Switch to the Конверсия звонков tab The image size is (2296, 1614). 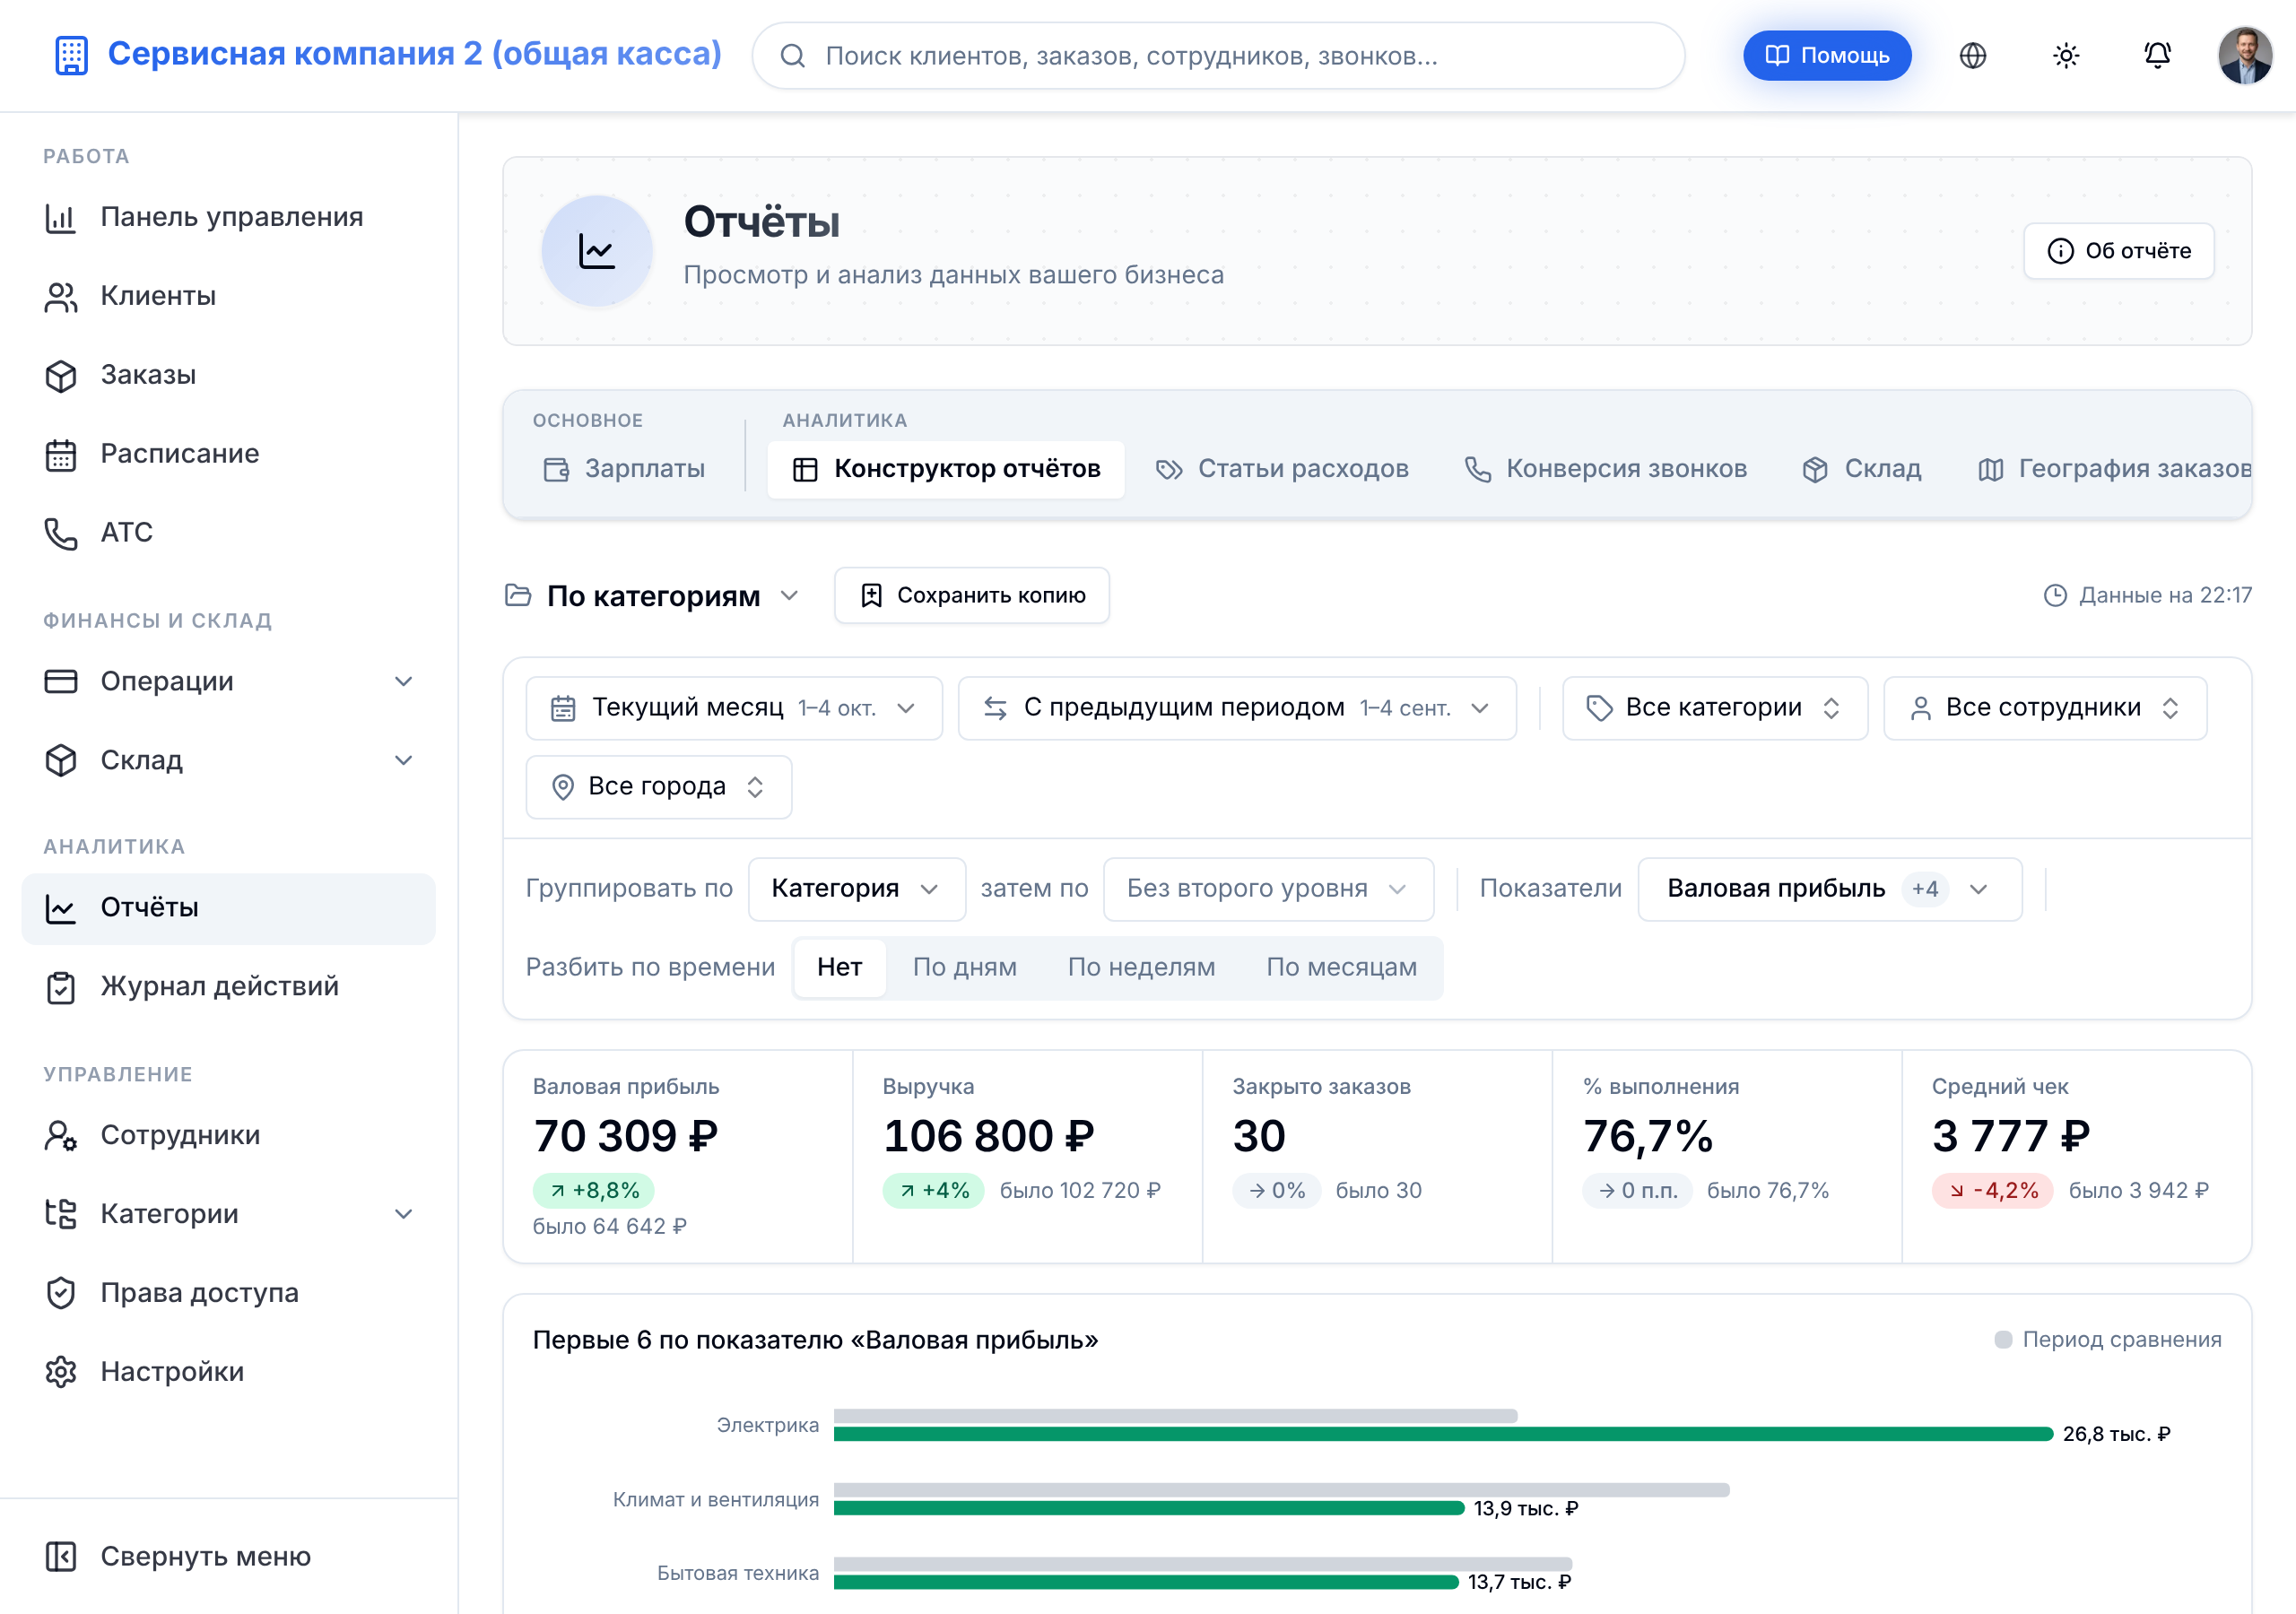click(1605, 469)
